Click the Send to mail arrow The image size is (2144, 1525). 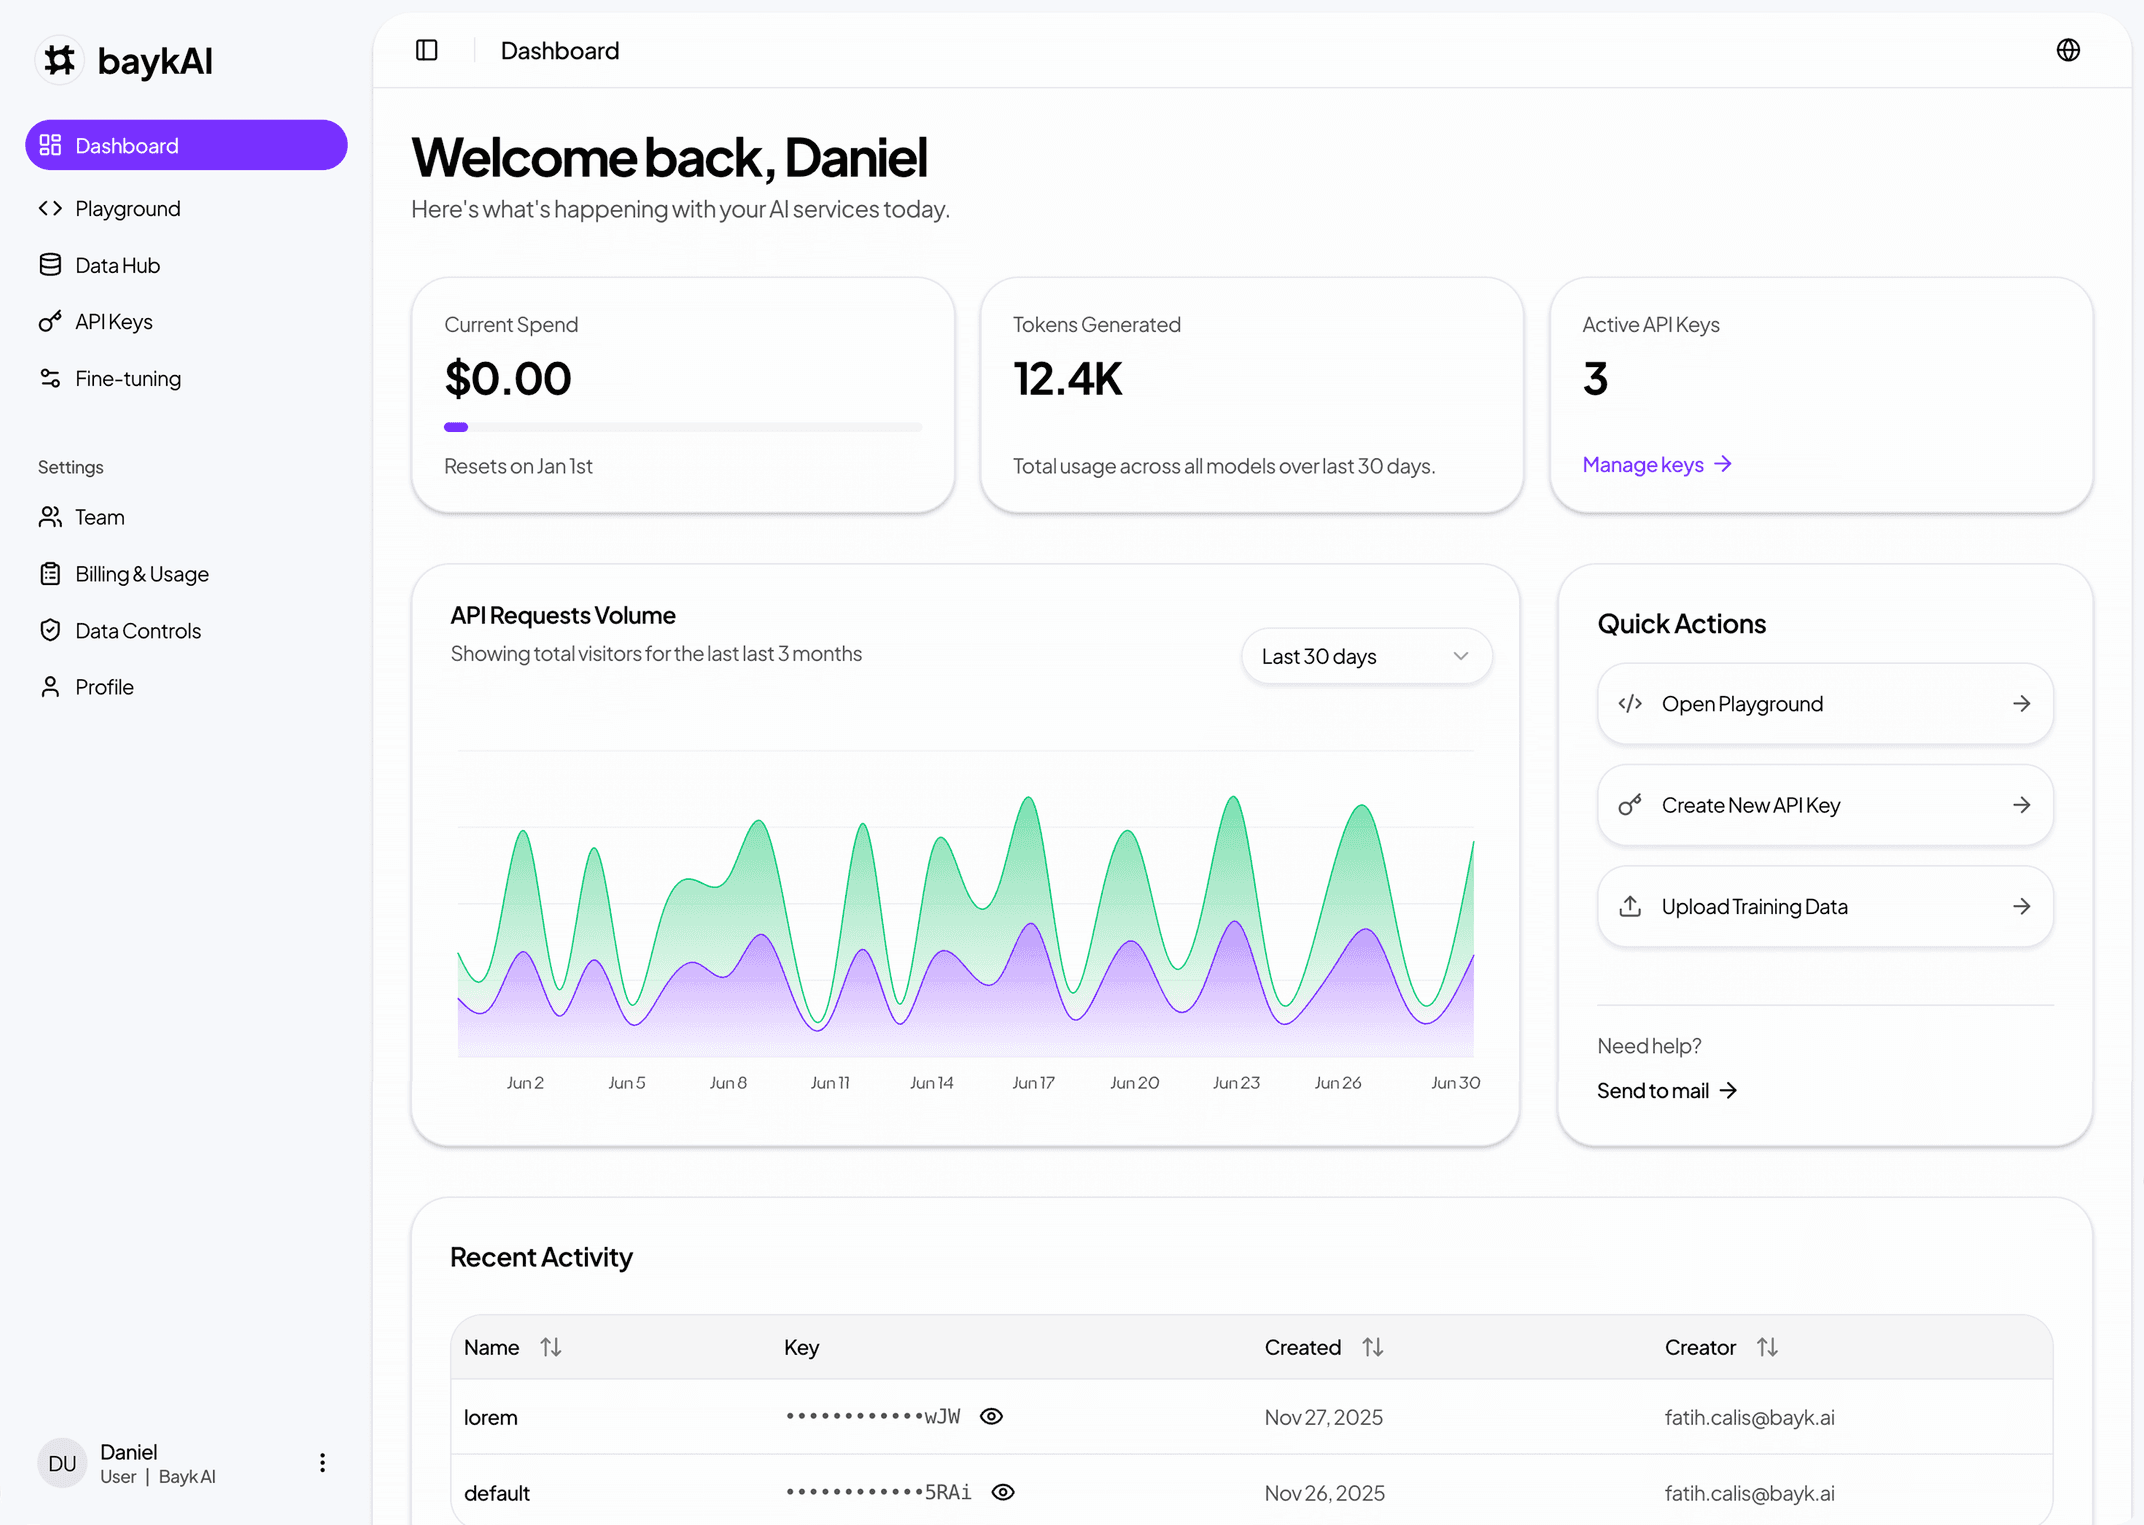pyautogui.click(x=1728, y=1091)
